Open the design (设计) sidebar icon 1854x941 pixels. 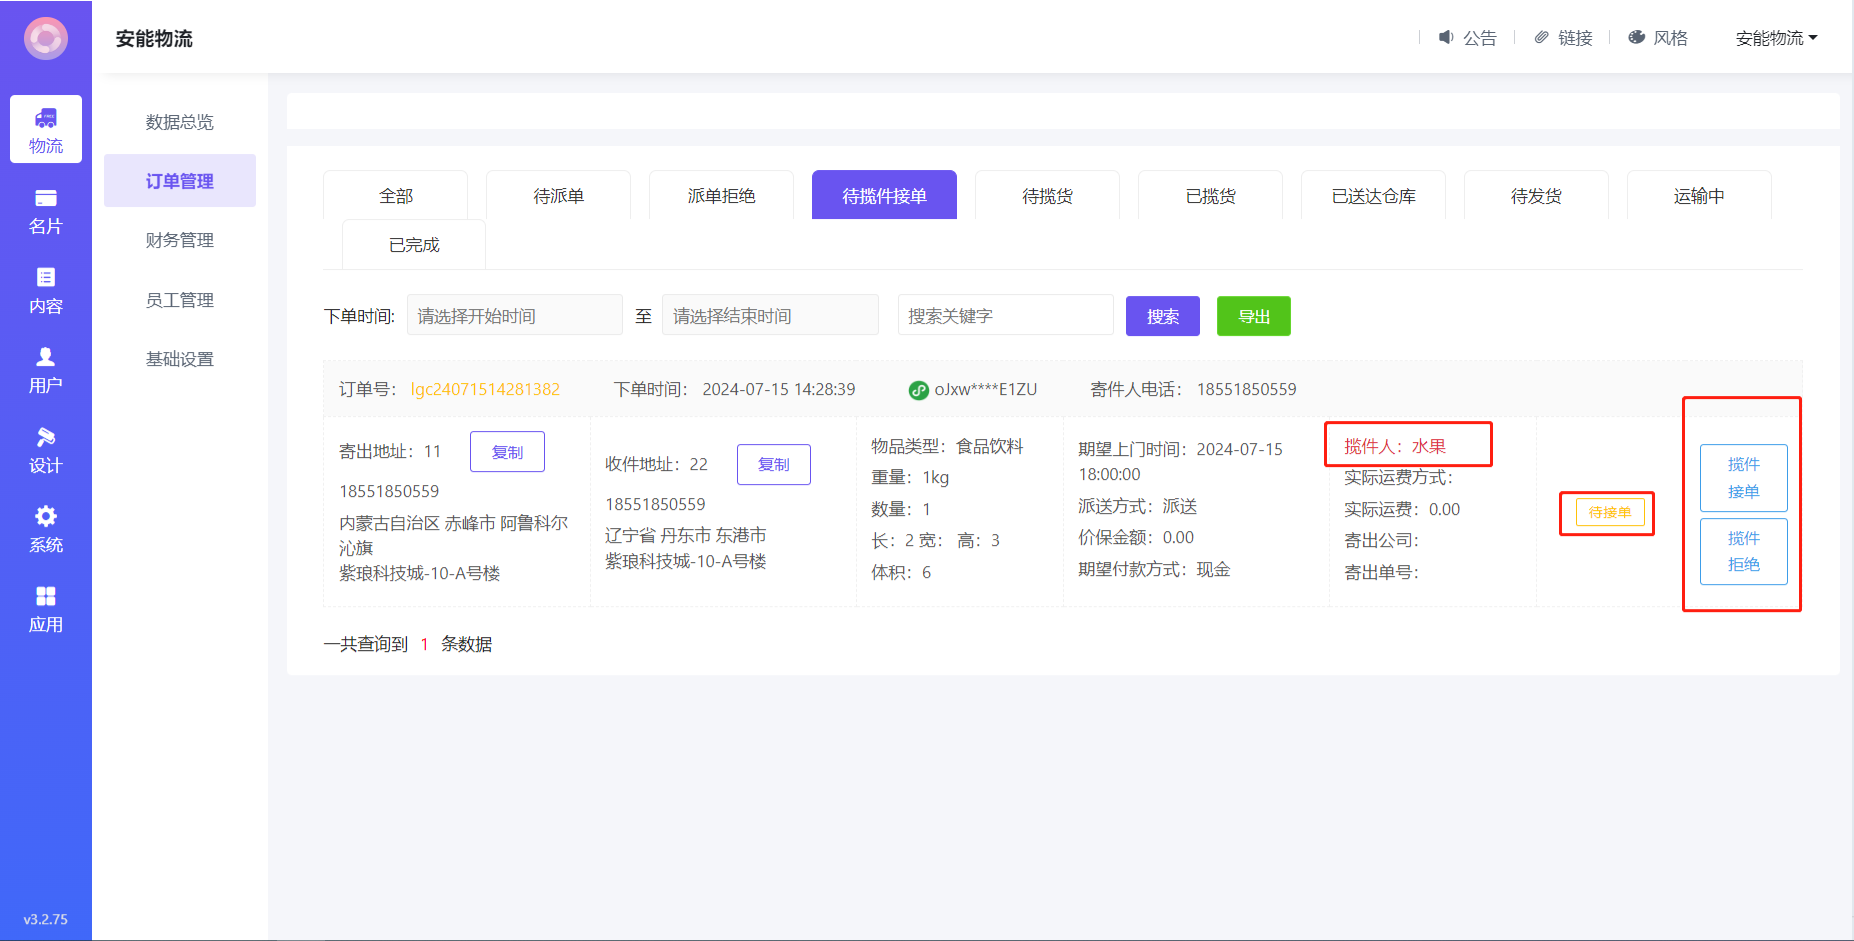click(x=46, y=437)
